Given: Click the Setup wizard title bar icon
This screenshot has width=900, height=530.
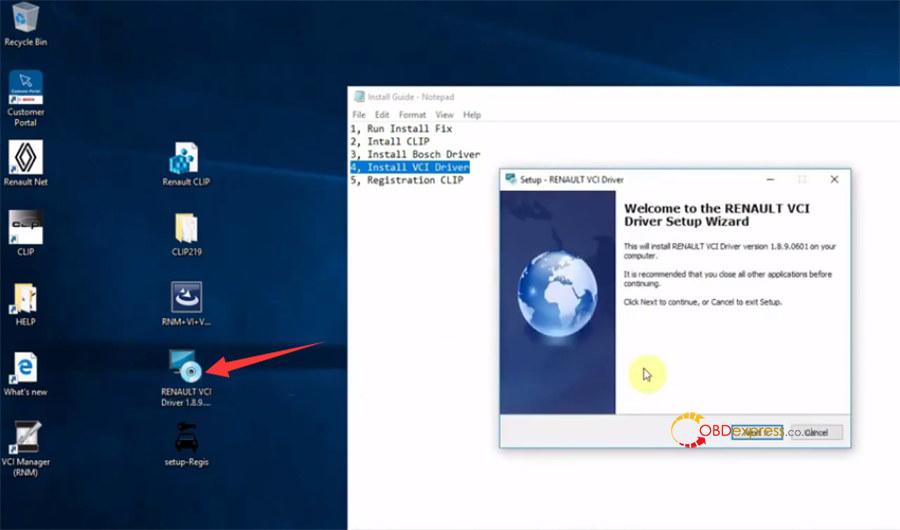Looking at the screenshot, I should pyautogui.click(x=510, y=179).
